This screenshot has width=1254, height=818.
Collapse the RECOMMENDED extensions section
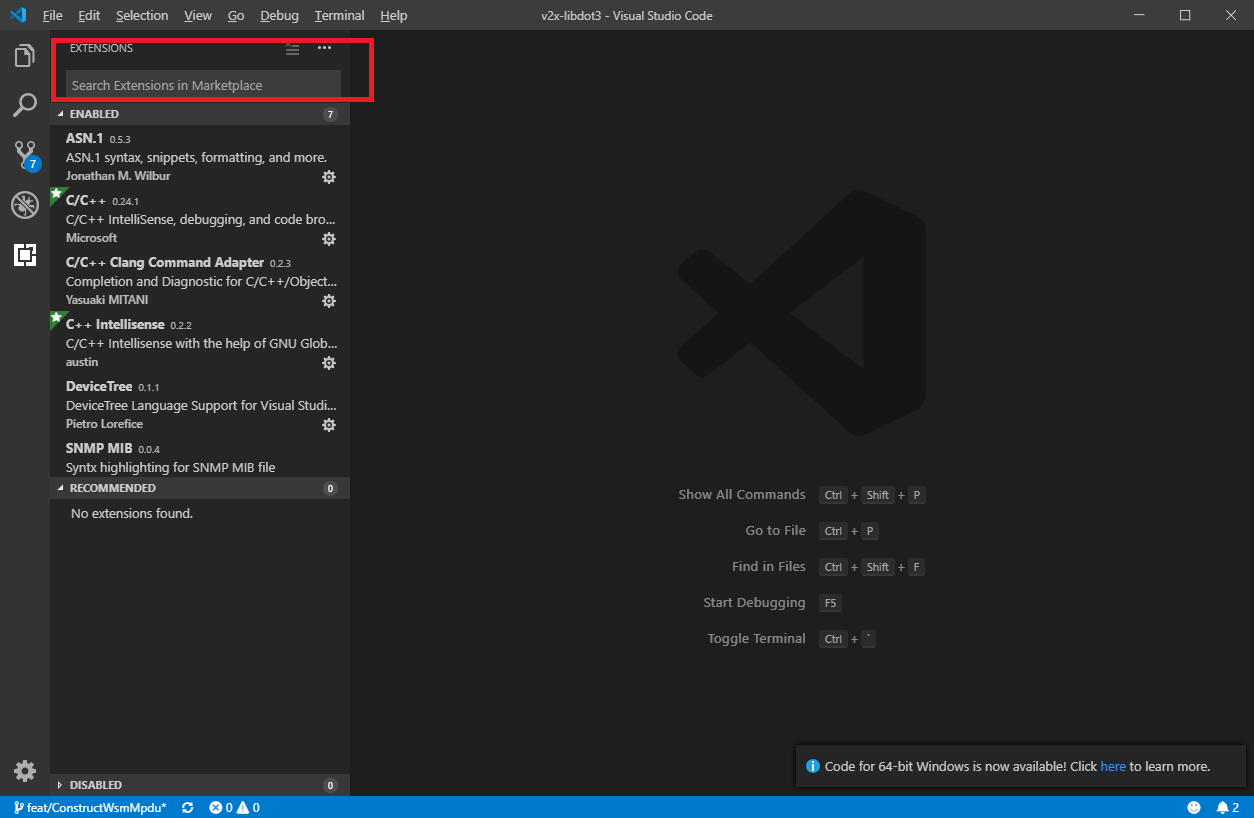(x=200, y=488)
